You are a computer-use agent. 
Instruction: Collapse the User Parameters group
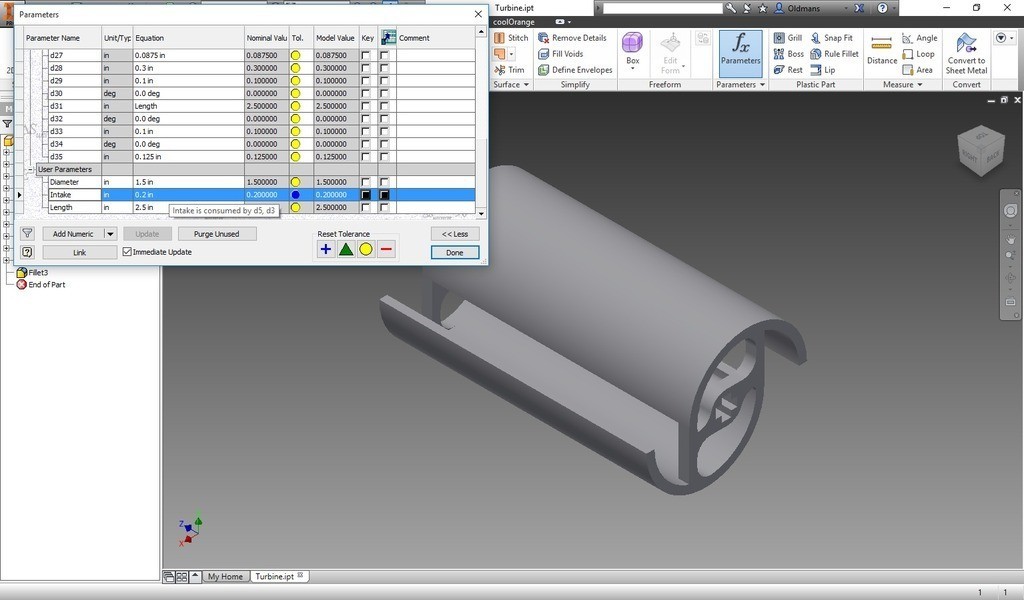point(31,170)
